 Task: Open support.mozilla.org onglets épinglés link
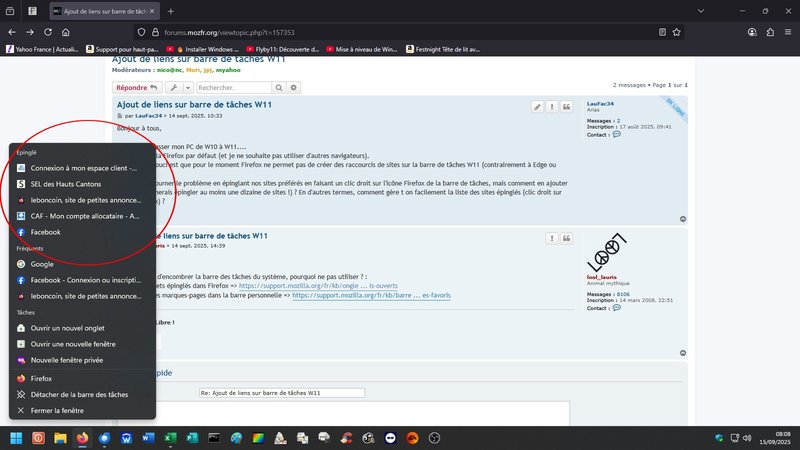[x=318, y=286]
